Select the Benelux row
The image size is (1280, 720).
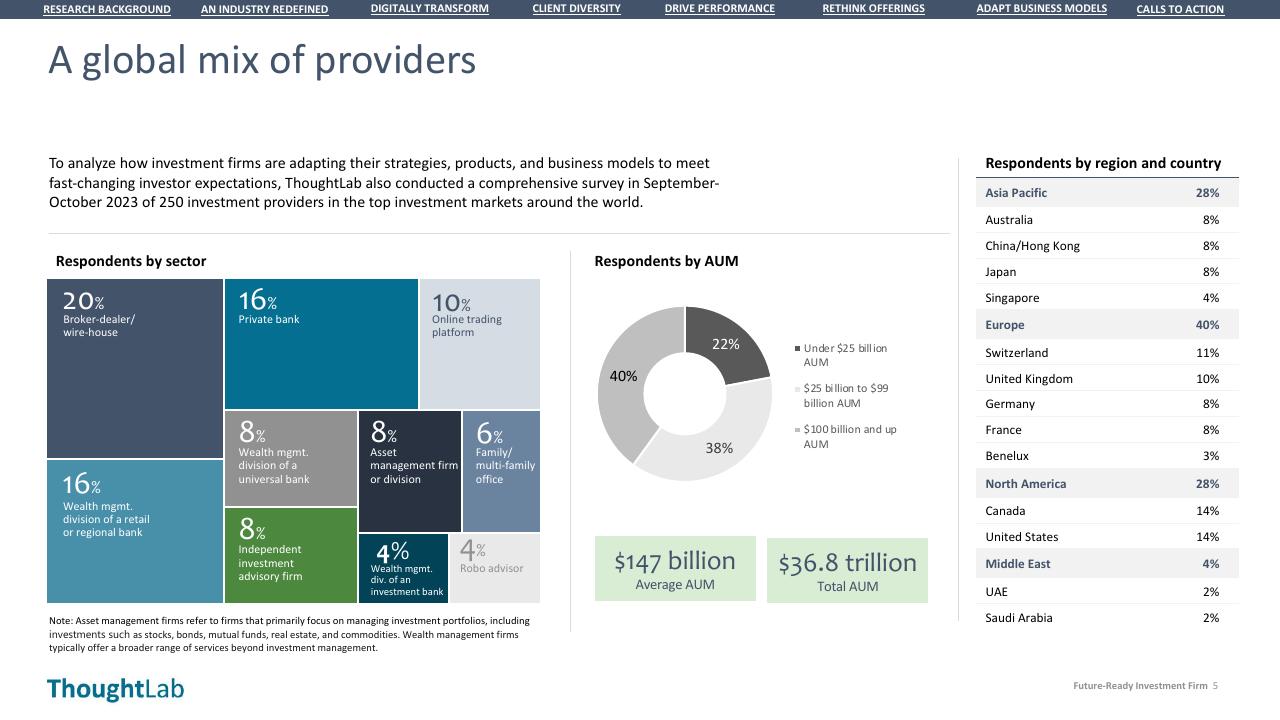[x=1107, y=456]
